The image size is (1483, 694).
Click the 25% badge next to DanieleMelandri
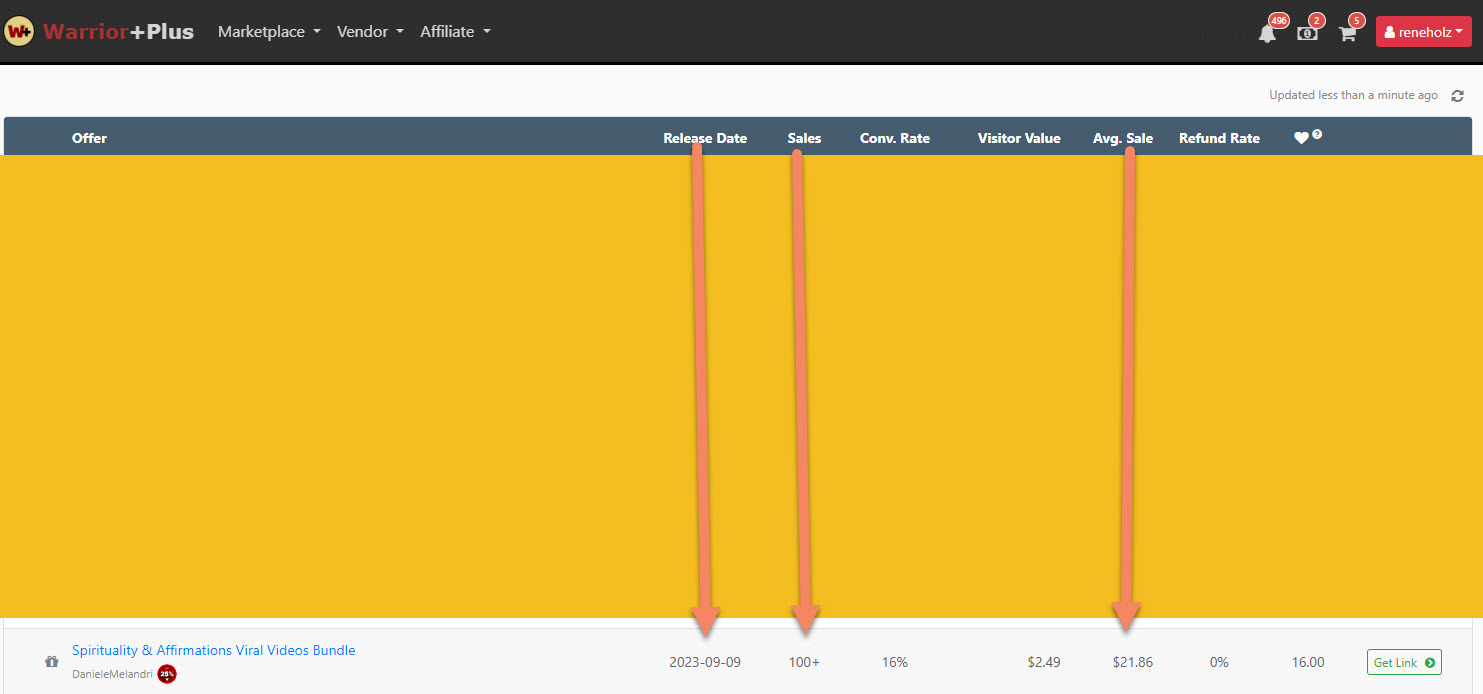(x=167, y=674)
